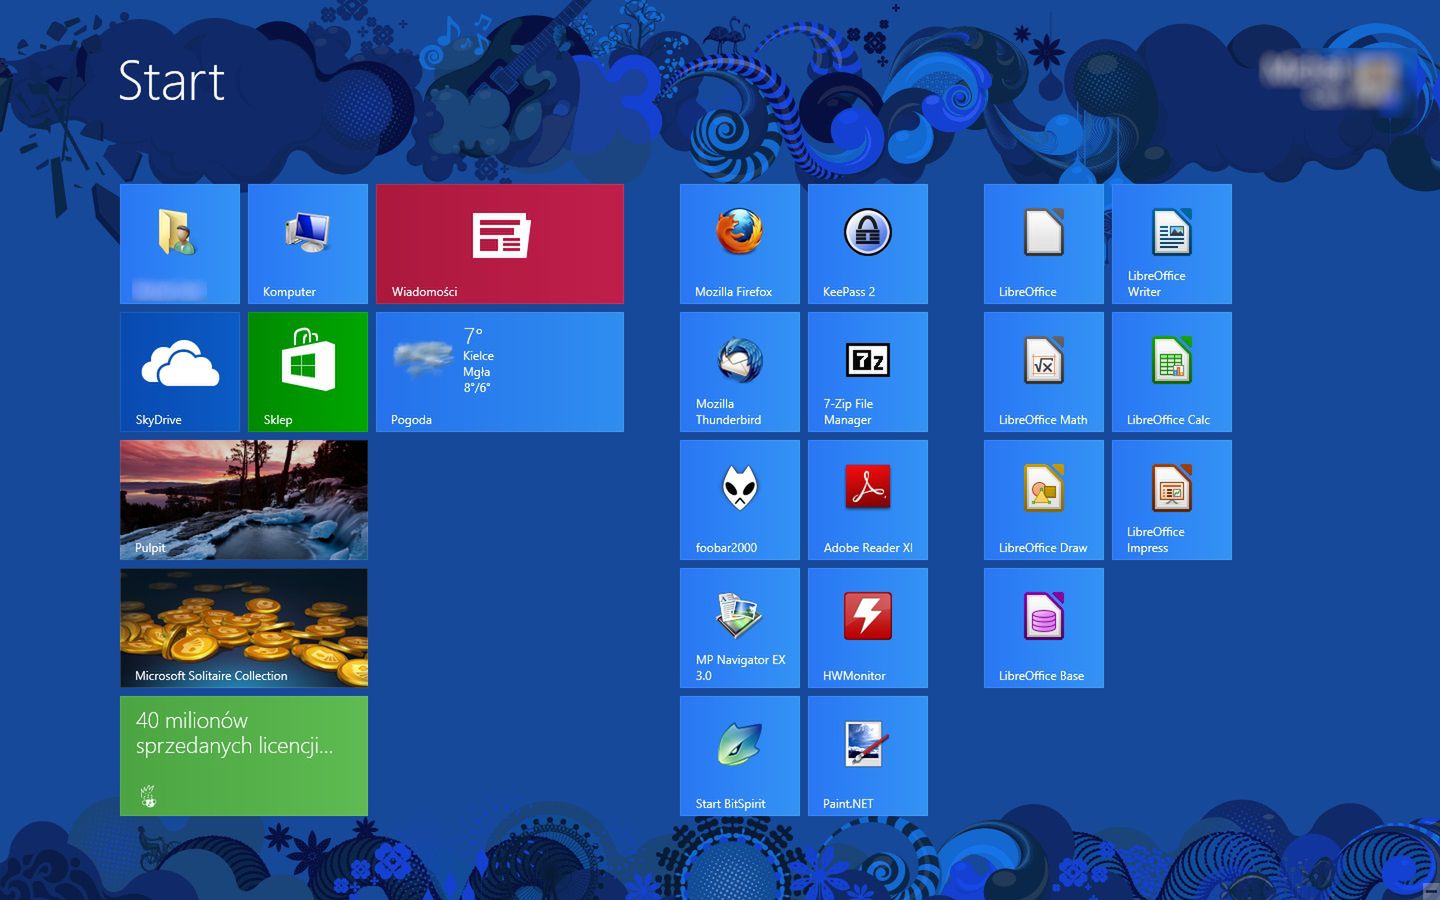This screenshot has width=1440, height=900.
Task: Open the user folder tile
Action: pyautogui.click(x=180, y=244)
